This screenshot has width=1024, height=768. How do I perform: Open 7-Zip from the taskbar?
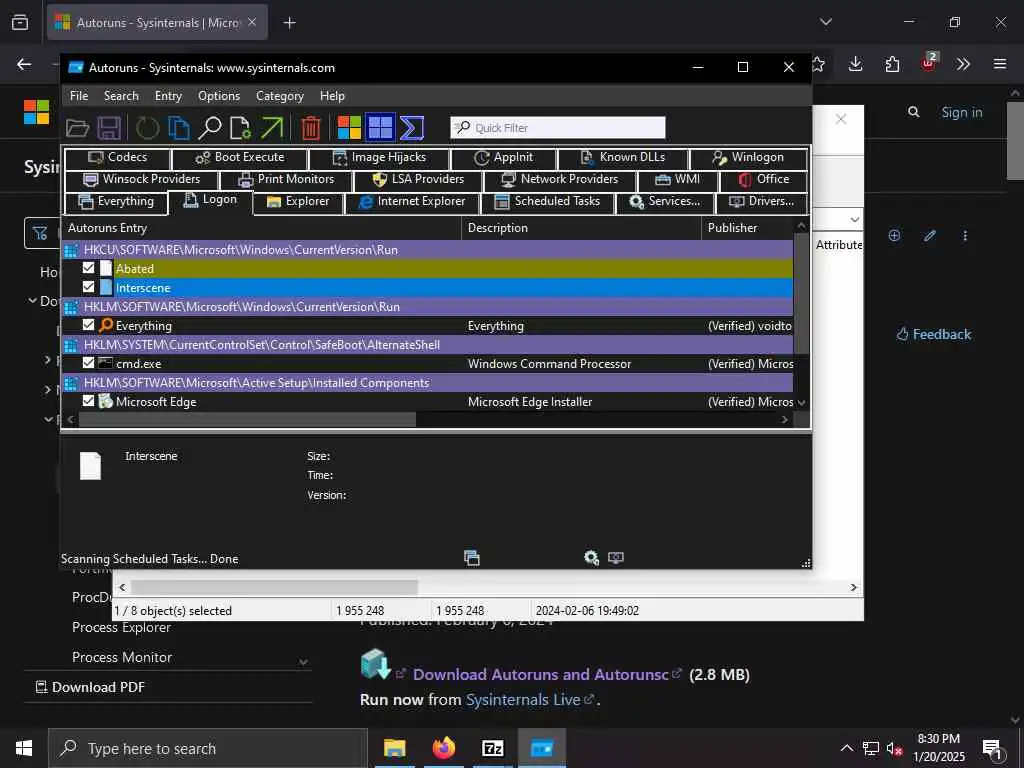click(x=492, y=748)
